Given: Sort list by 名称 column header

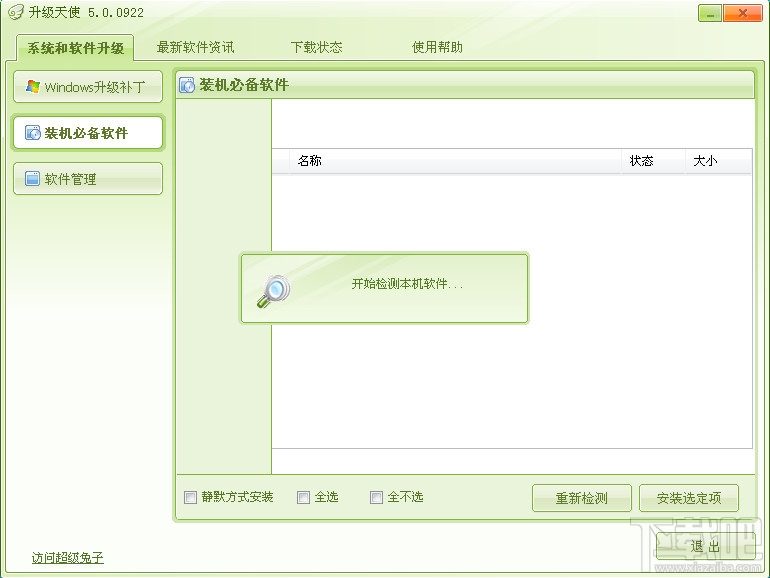Looking at the screenshot, I should pyautogui.click(x=455, y=161).
